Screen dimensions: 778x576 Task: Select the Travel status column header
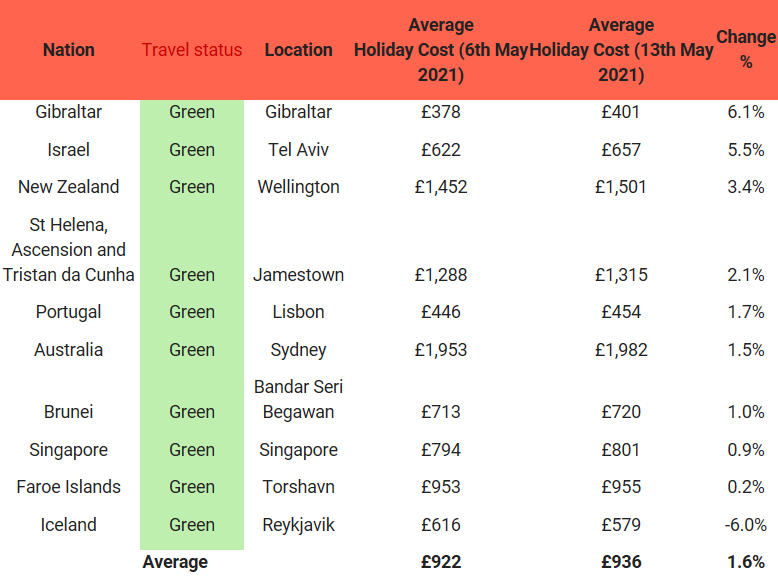tap(192, 50)
